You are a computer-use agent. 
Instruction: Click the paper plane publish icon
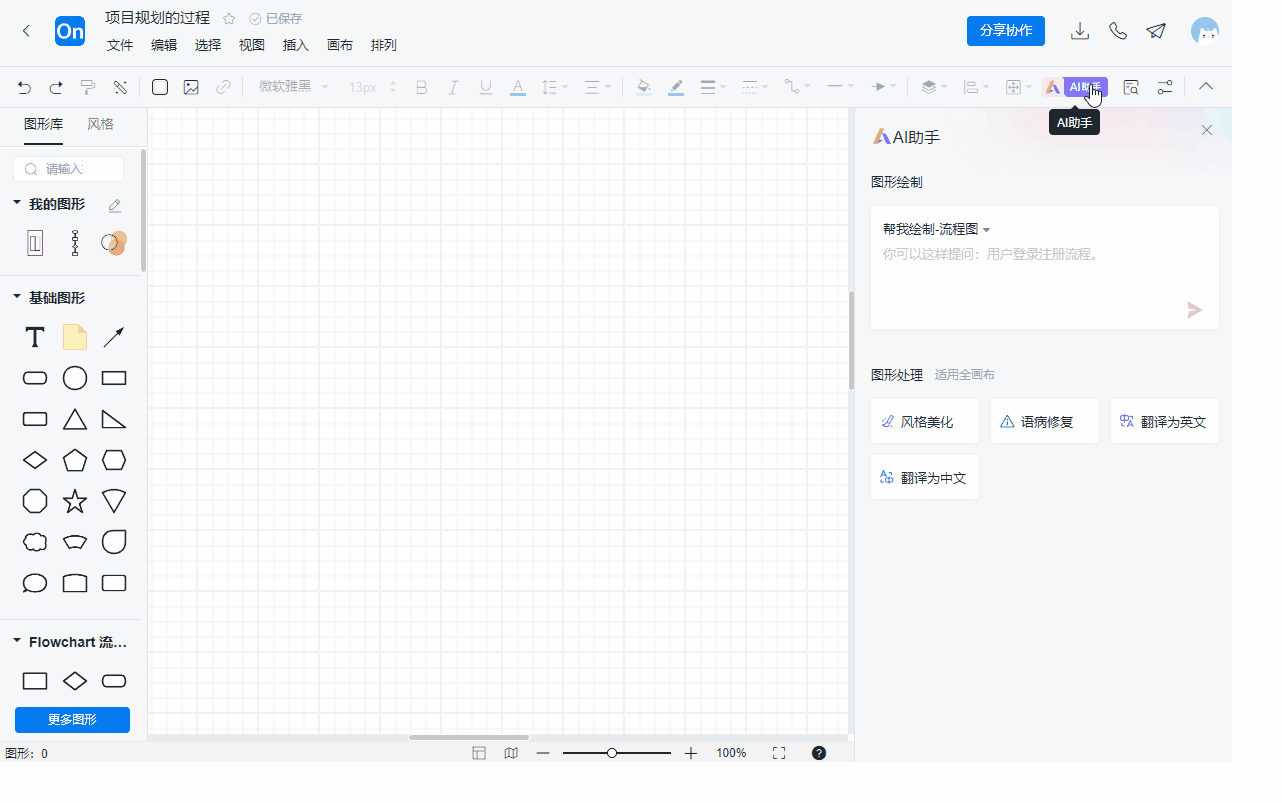1157,31
